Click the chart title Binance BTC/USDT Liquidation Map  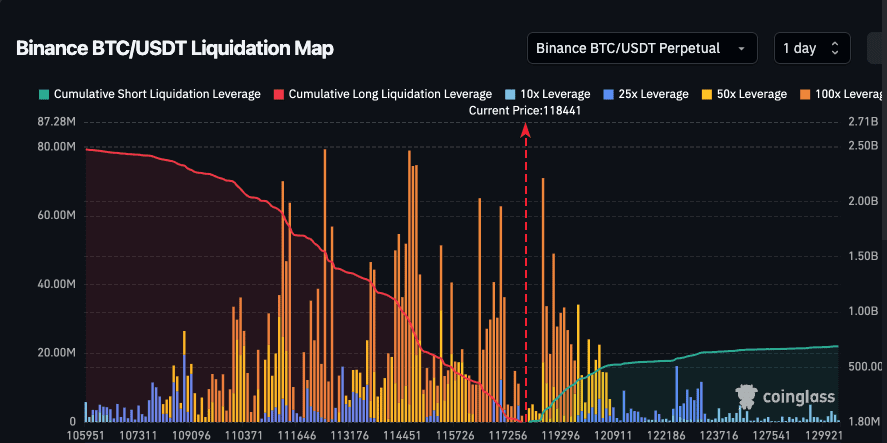click(x=175, y=49)
